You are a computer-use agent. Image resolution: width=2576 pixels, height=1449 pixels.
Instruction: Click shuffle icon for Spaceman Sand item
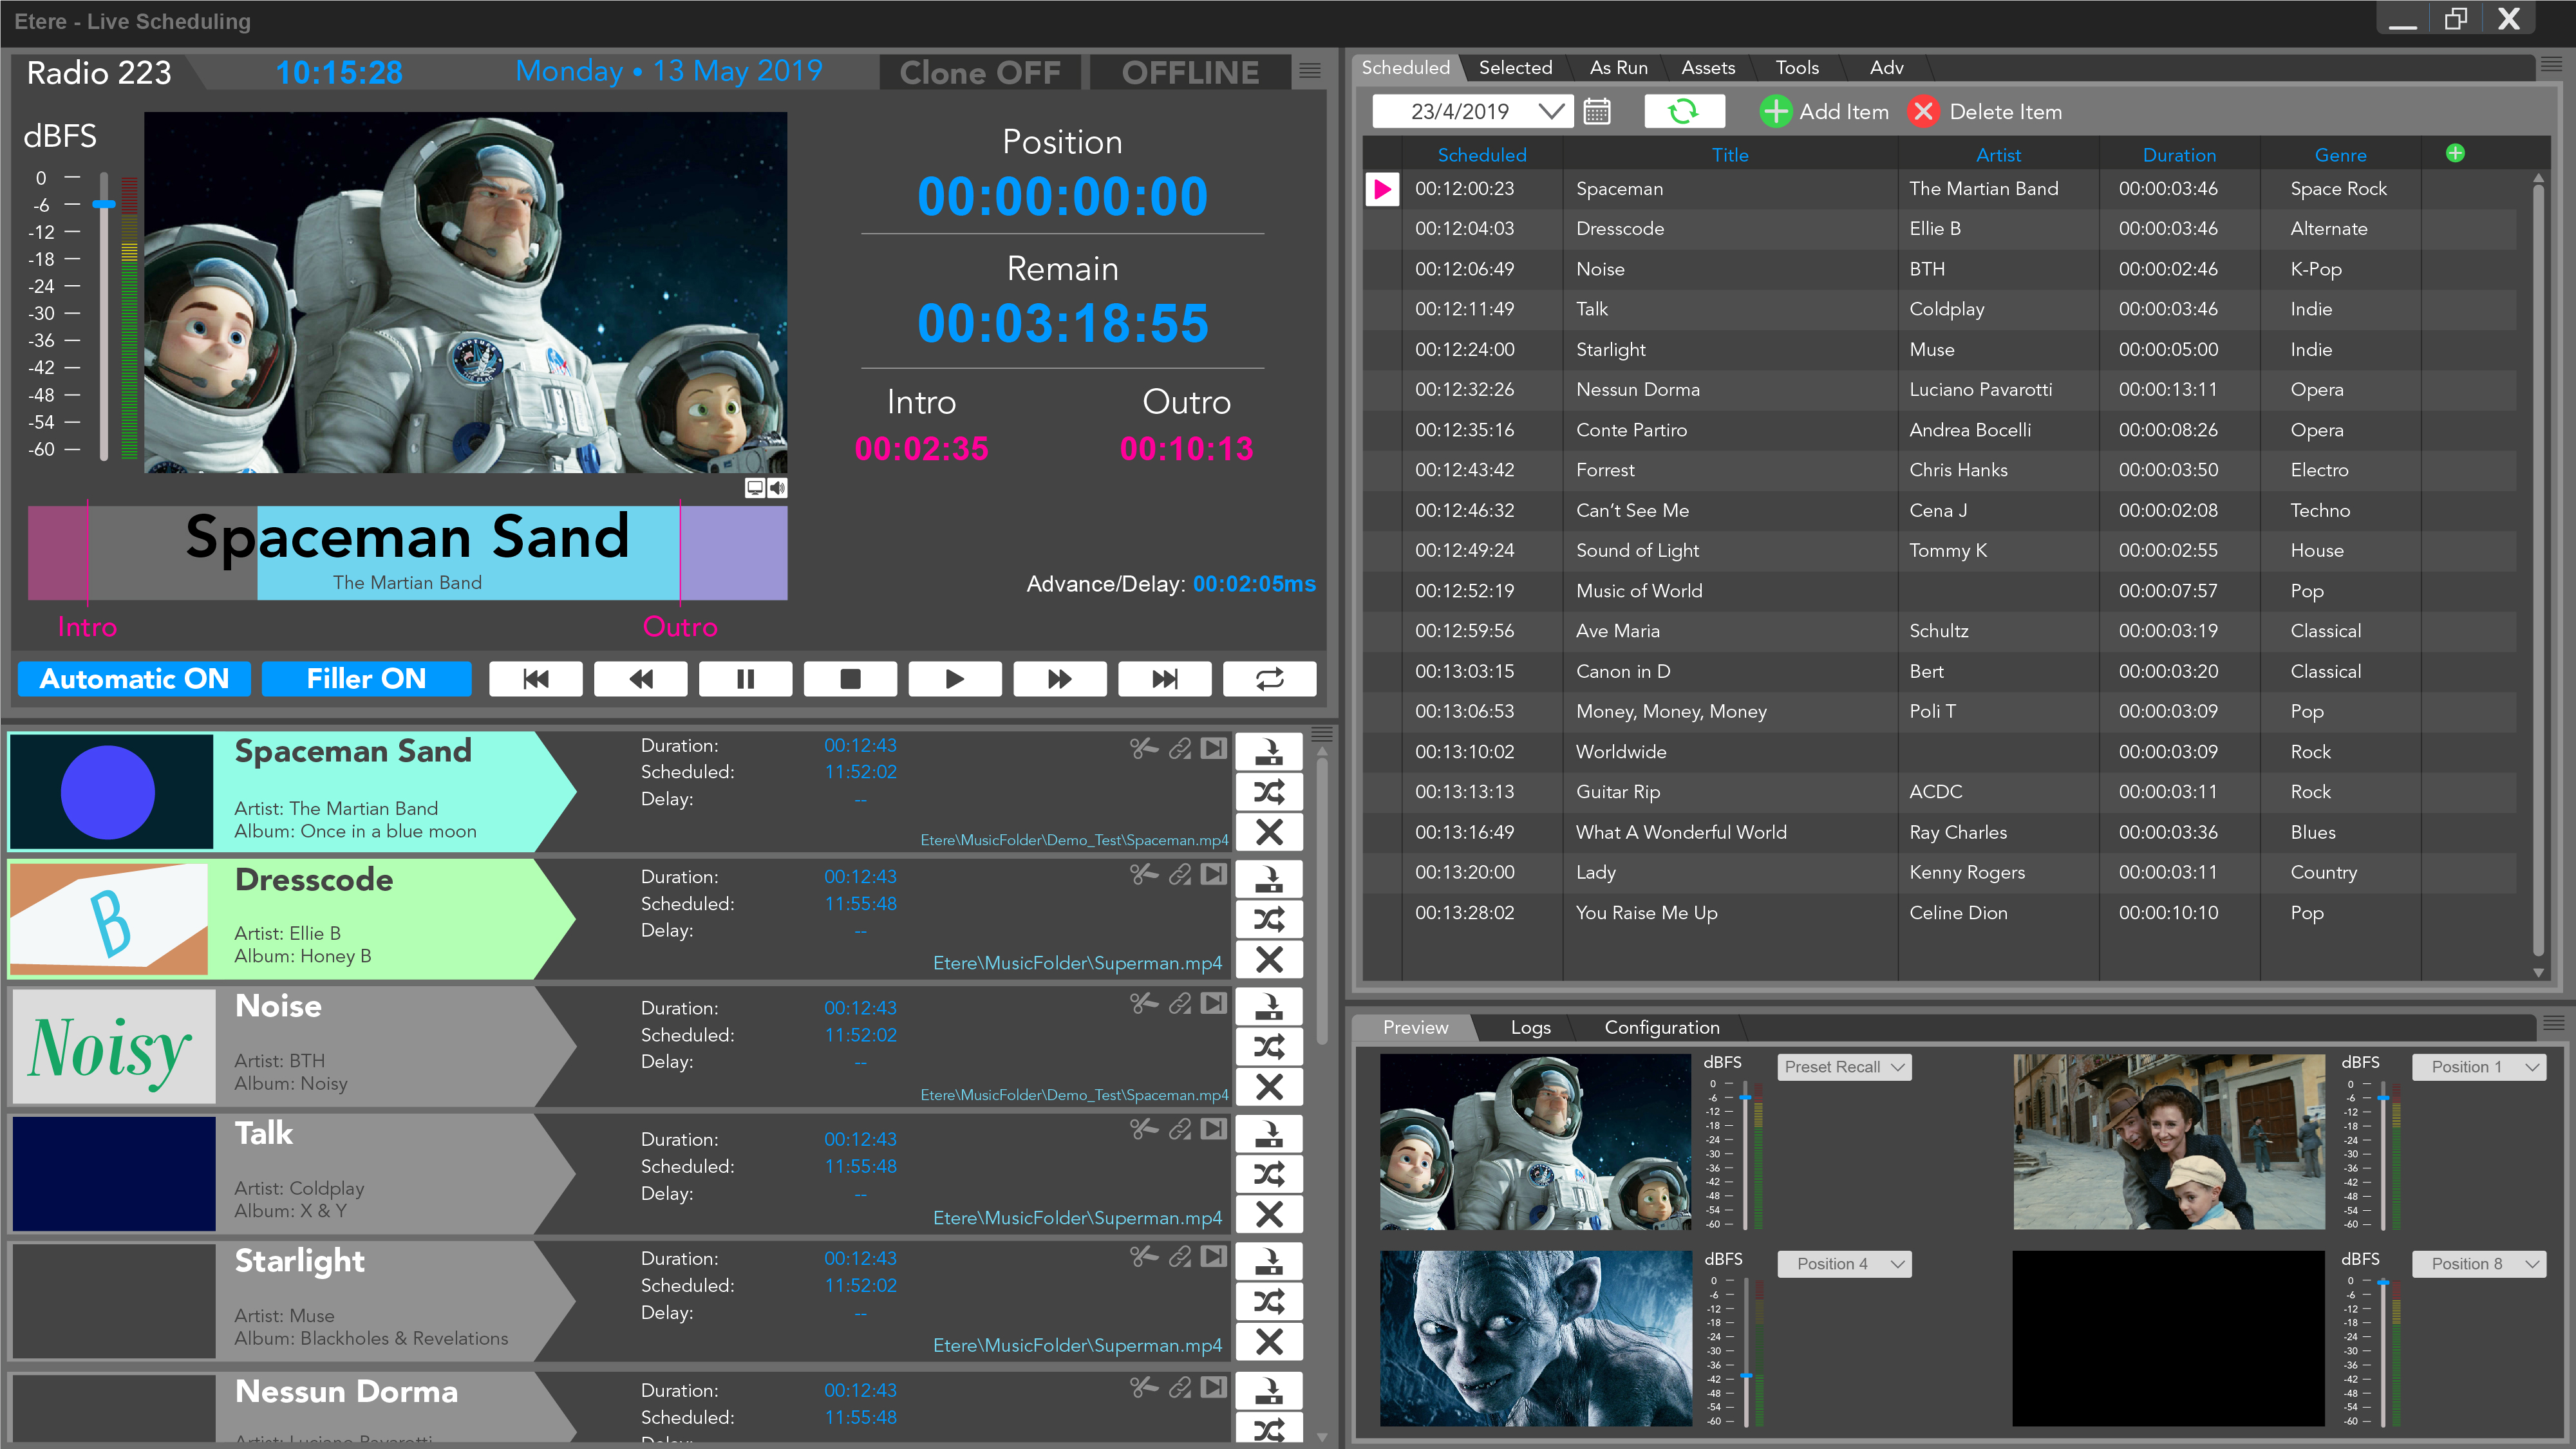coord(1268,792)
